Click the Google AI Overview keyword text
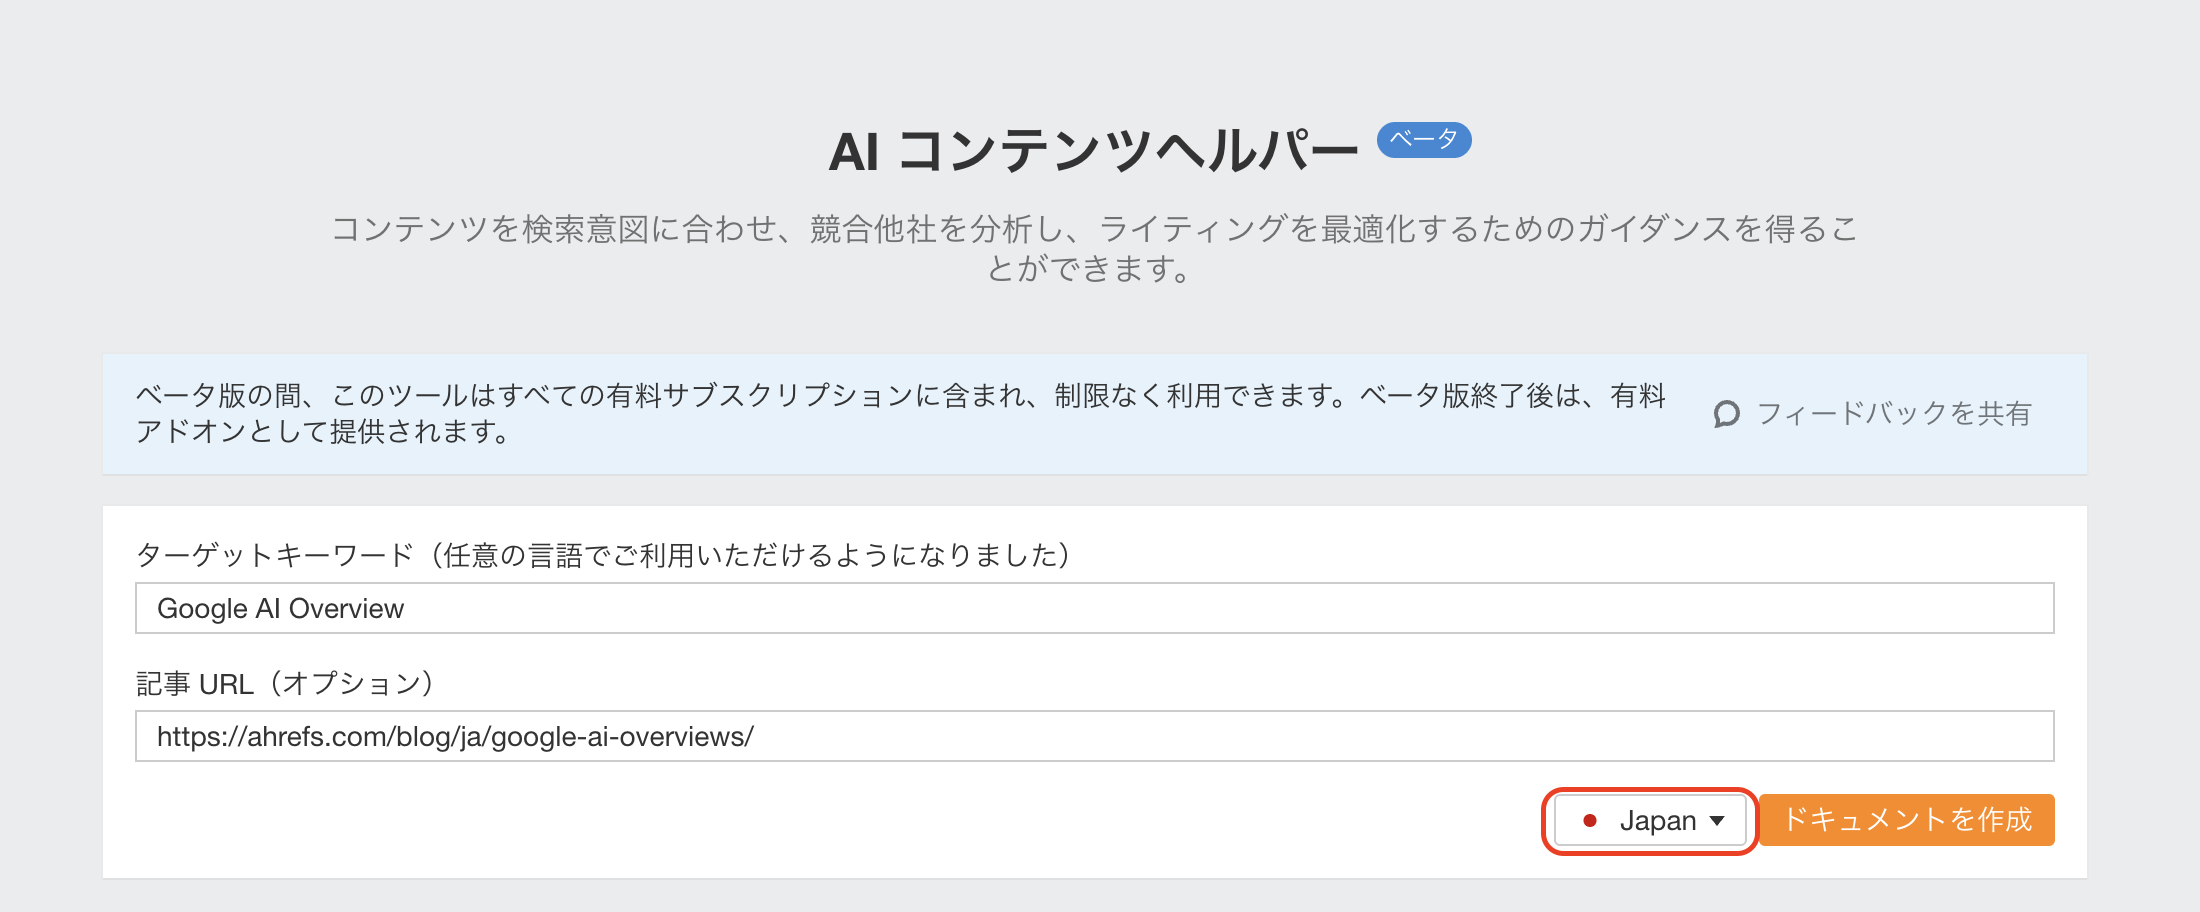The height and width of the screenshot is (912, 2200). pos(281,609)
